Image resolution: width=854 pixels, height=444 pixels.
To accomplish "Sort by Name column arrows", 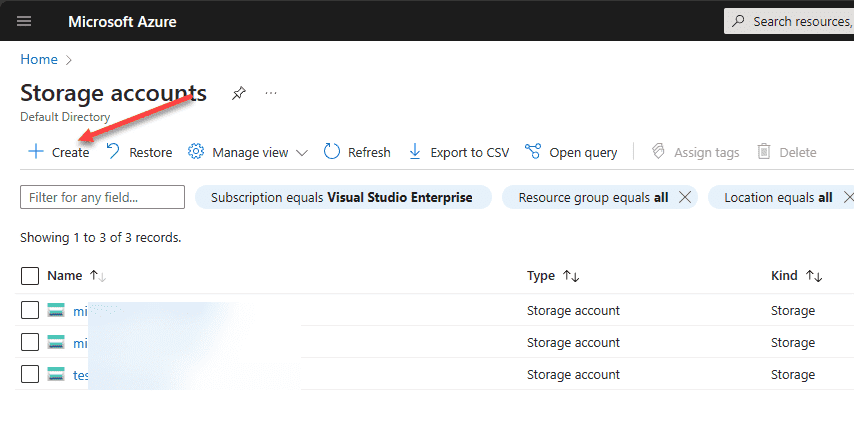I will coord(98,276).
